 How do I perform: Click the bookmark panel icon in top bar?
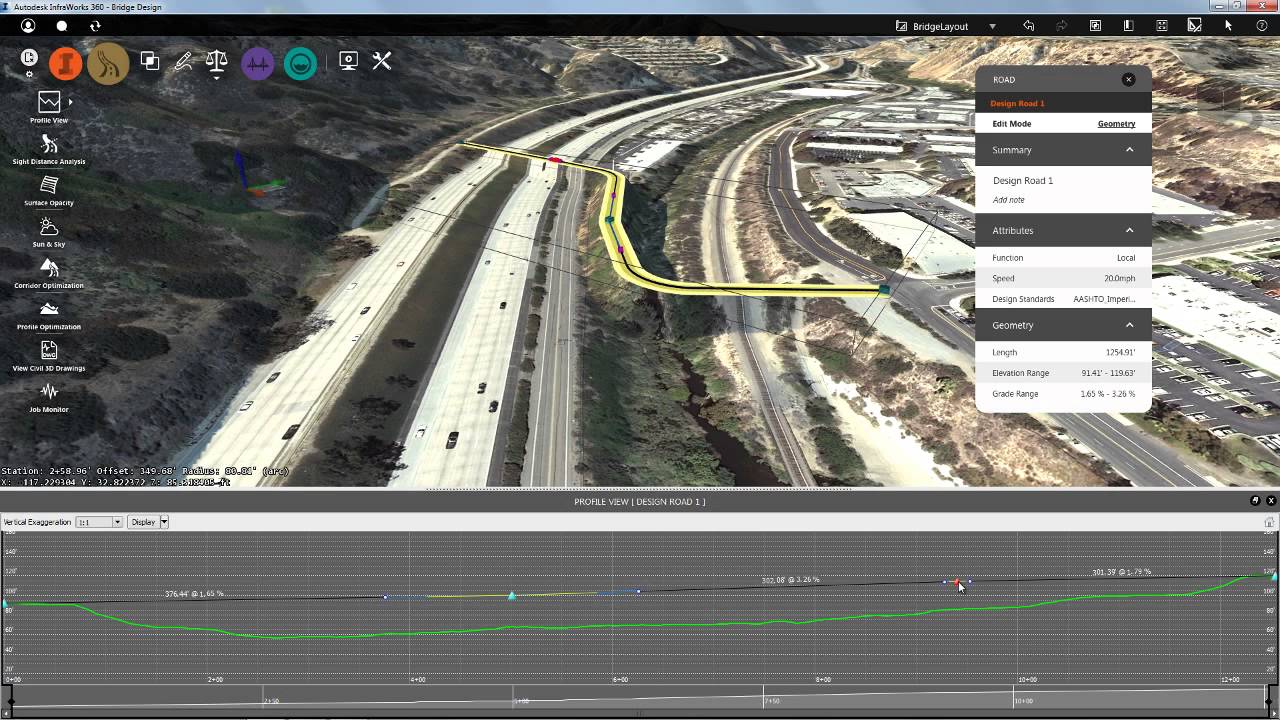pyautogui.click(x=1128, y=26)
